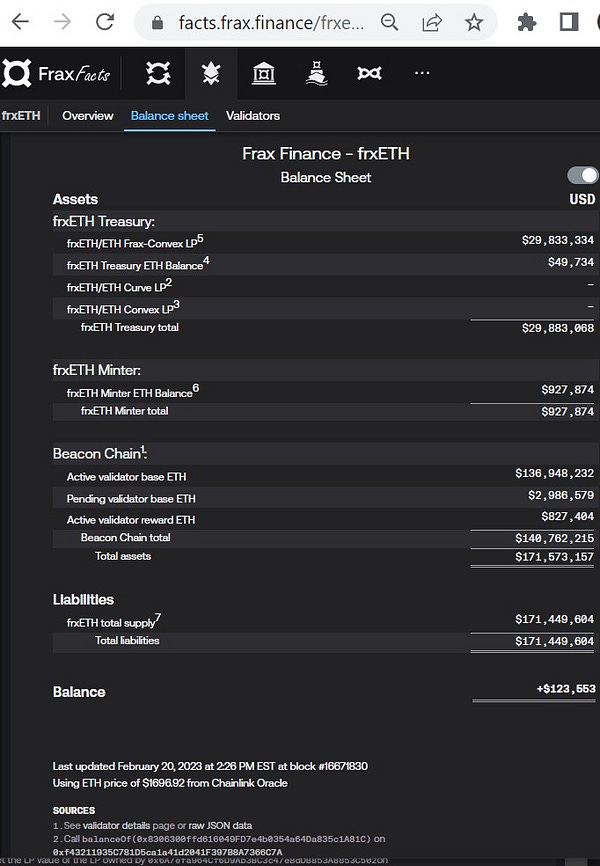Go back with the browser back arrow
The image size is (600, 866).
coord(20,22)
